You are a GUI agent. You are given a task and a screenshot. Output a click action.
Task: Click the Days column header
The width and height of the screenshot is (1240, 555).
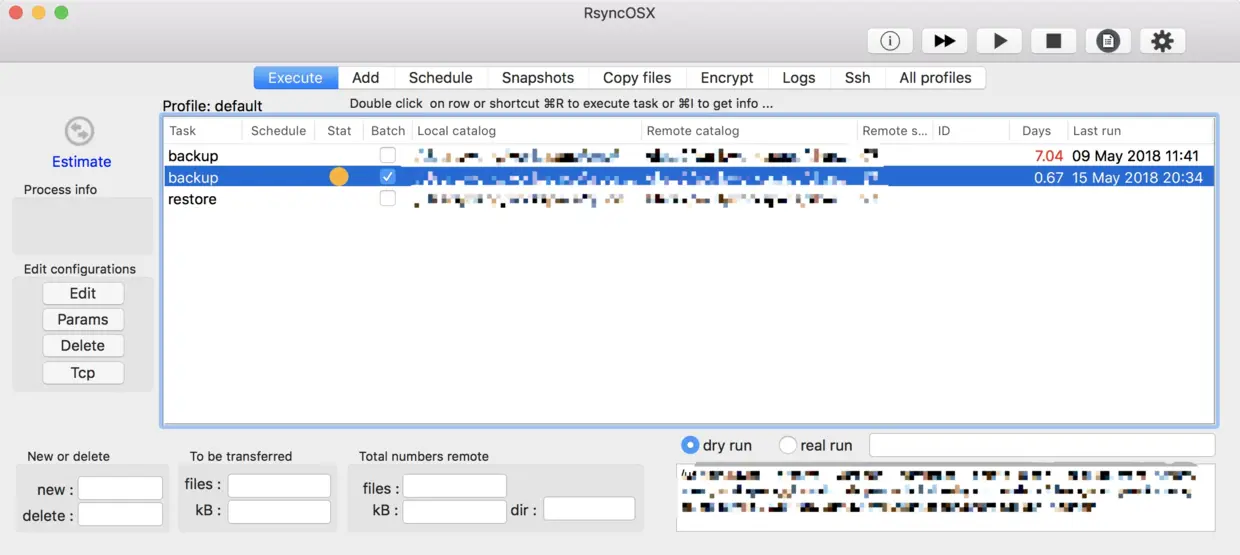1037,131
